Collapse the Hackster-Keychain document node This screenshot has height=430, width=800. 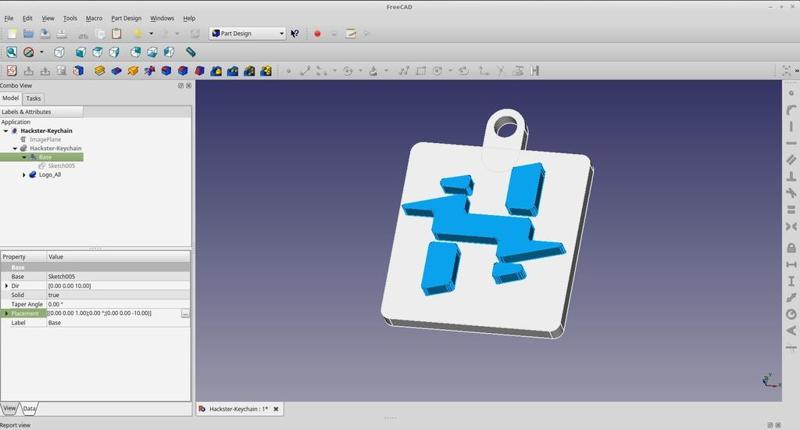pos(6,131)
